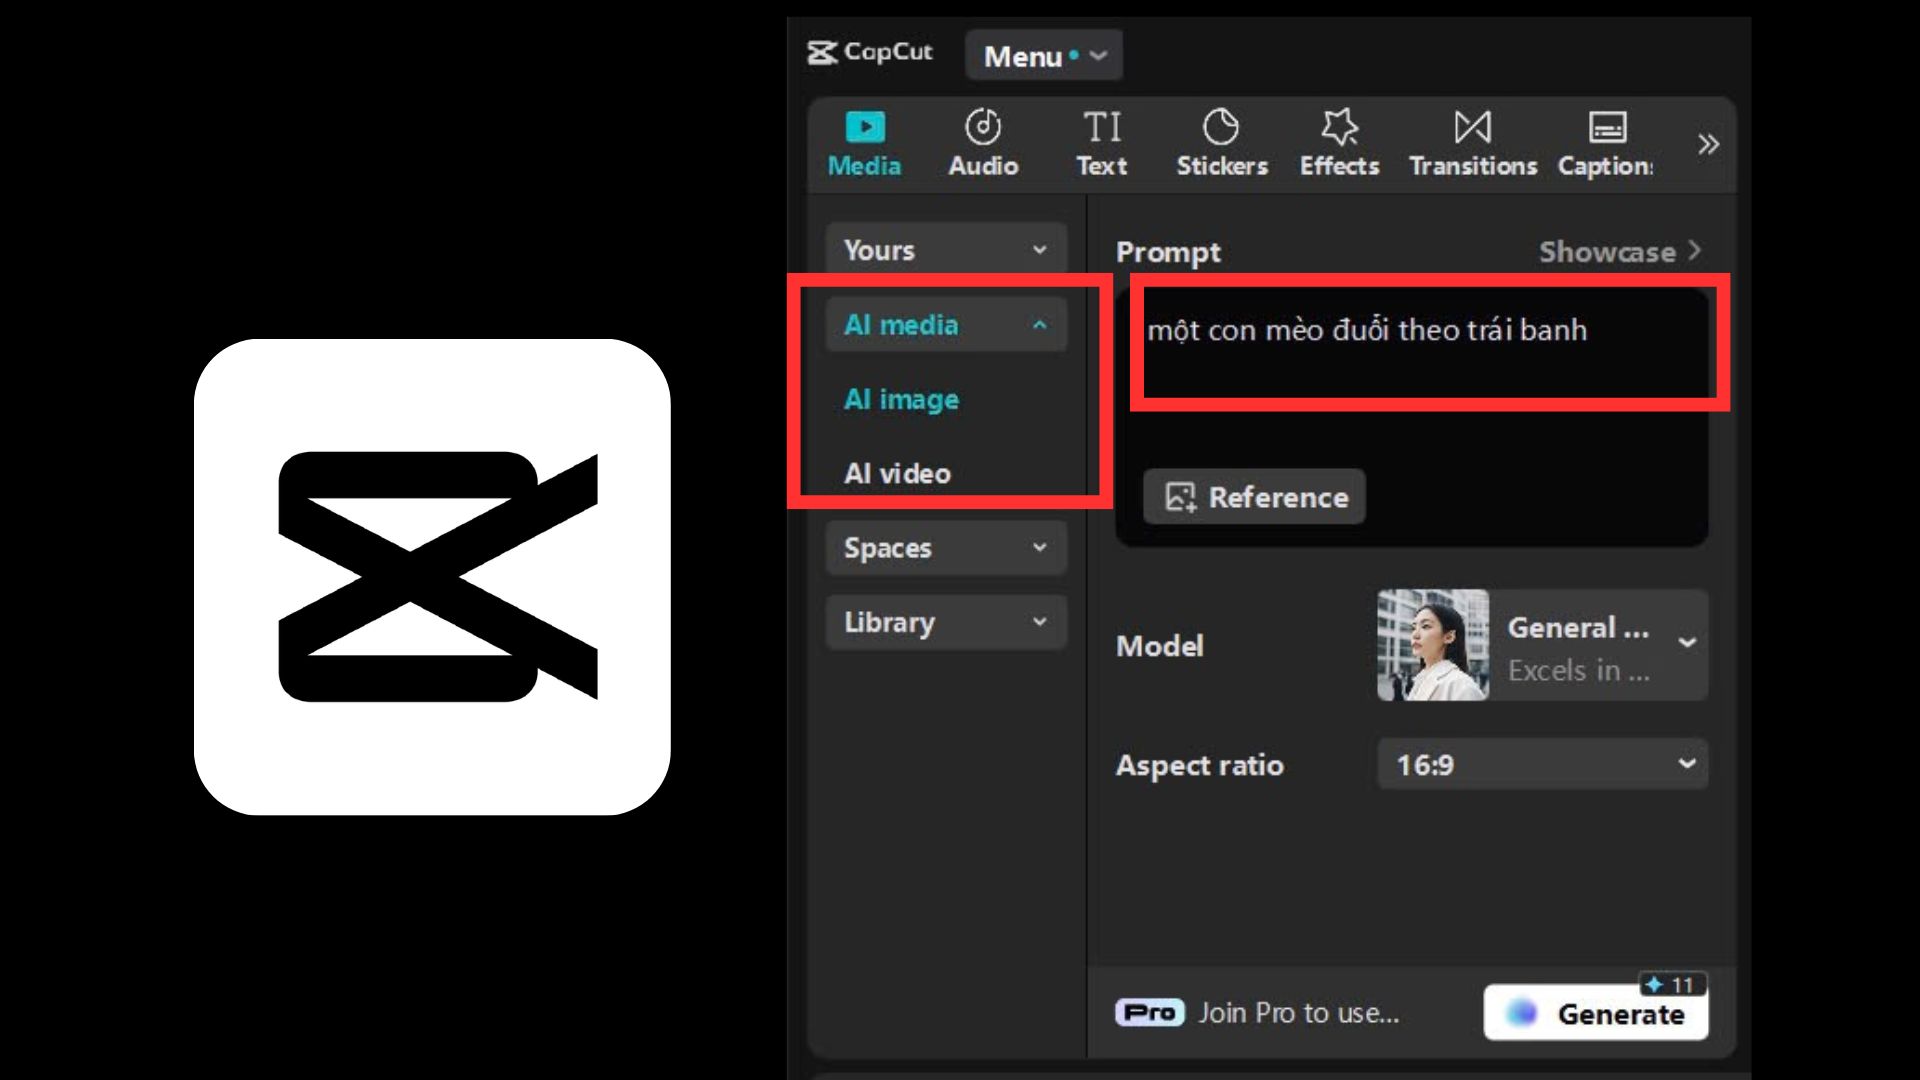Collapse the AI media section
Image resolution: width=1920 pixels, height=1080 pixels.
pos(945,325)
